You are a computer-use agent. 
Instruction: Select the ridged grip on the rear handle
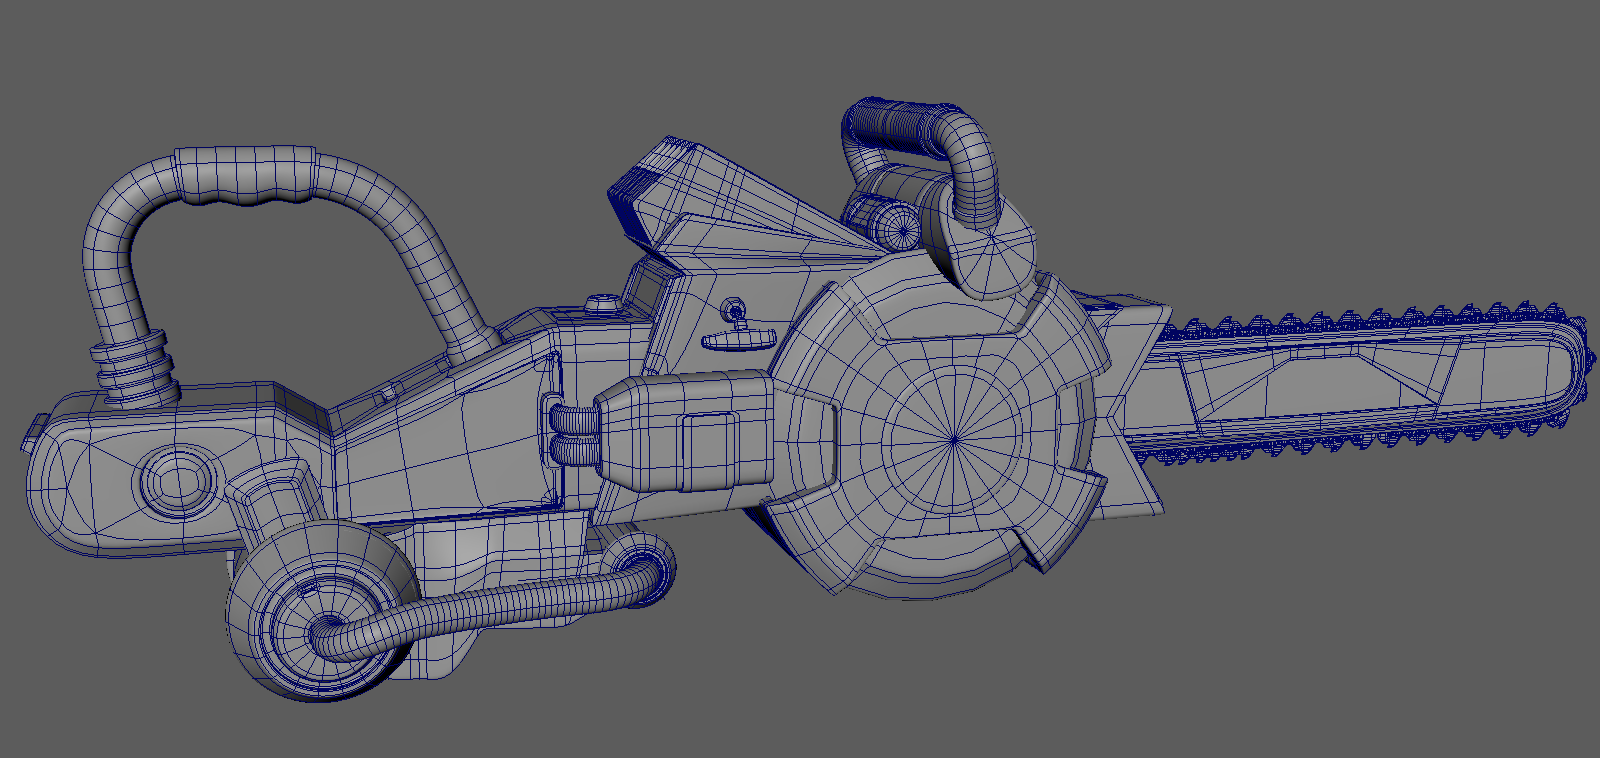[x=246, y=177]
